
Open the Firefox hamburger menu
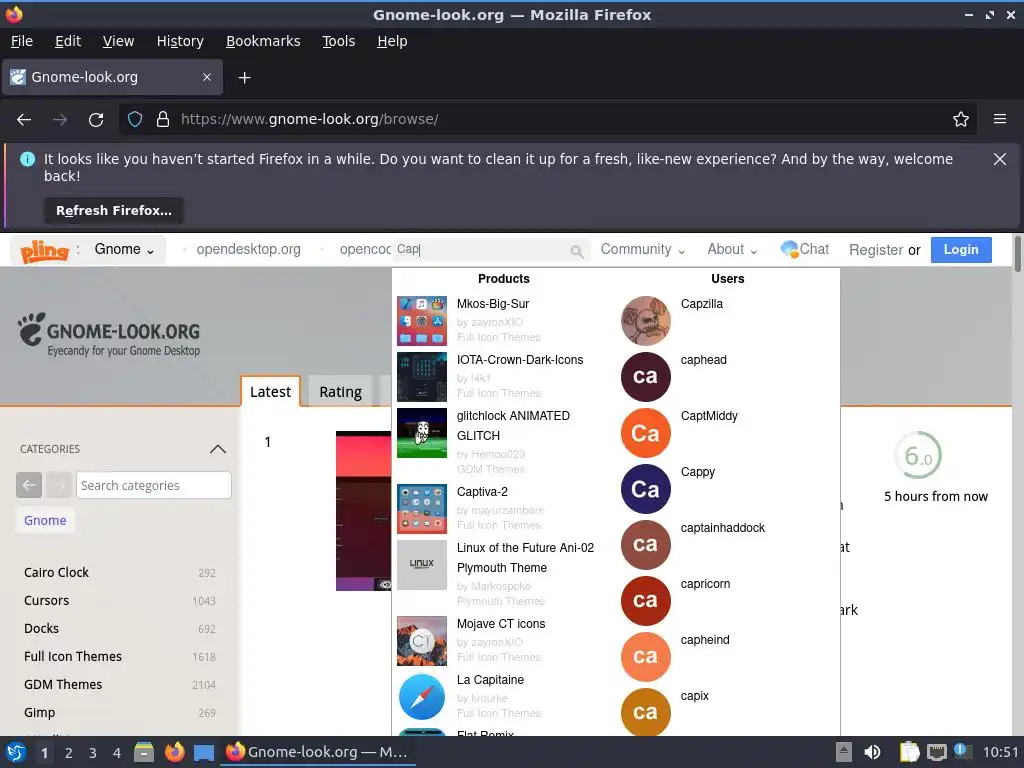(x=1000, y=120)
